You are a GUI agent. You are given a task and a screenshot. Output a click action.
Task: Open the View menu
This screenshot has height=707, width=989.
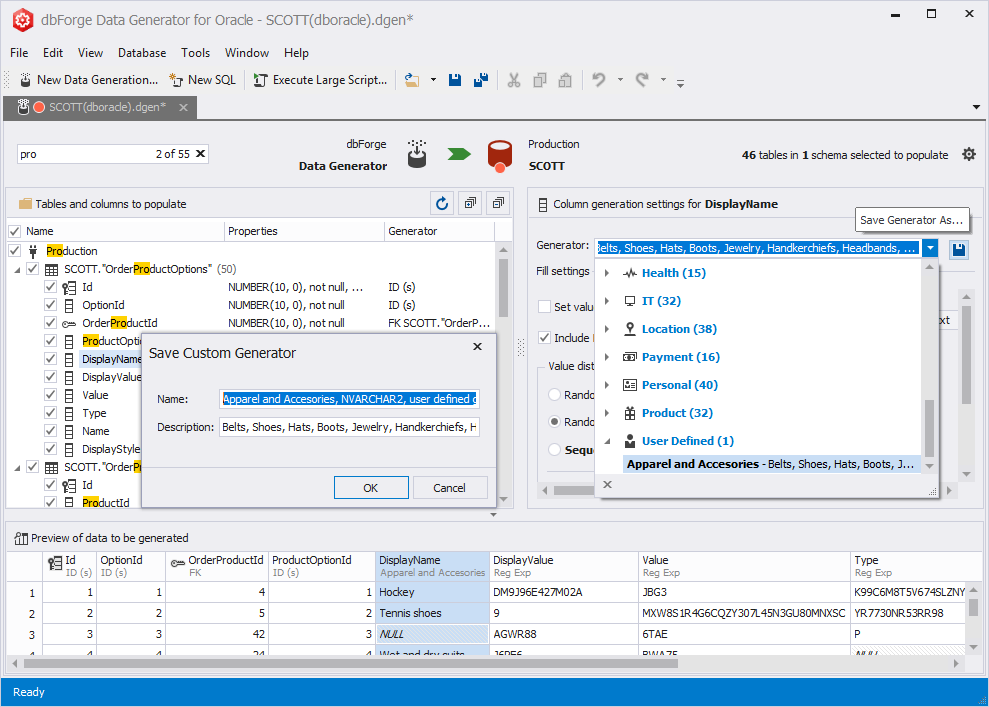(90, 53)
